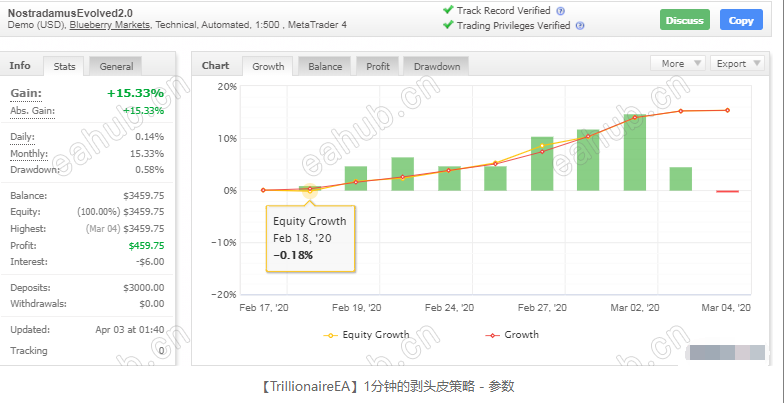The image size is (784, 403).
Task: Click the Balance value $3459.75
Action: pyautogui.click(x=144, y=196)
